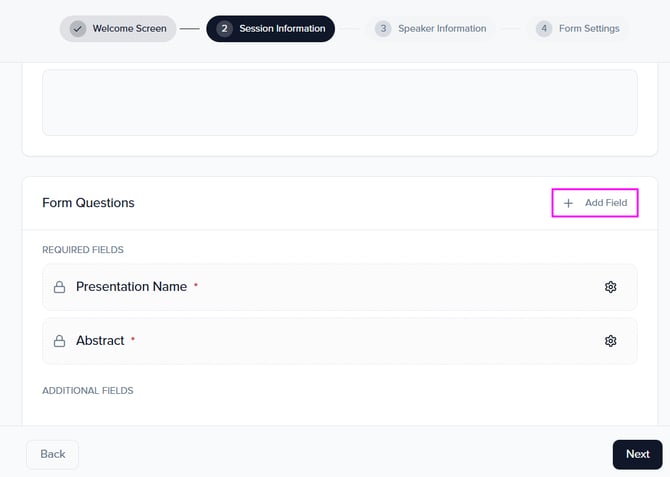Click the number 2 step circle

coord(224,29)
